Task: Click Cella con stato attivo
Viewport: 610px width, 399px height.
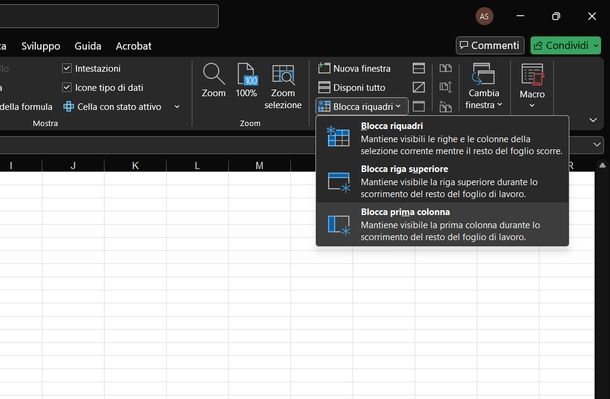Action: 112,107
